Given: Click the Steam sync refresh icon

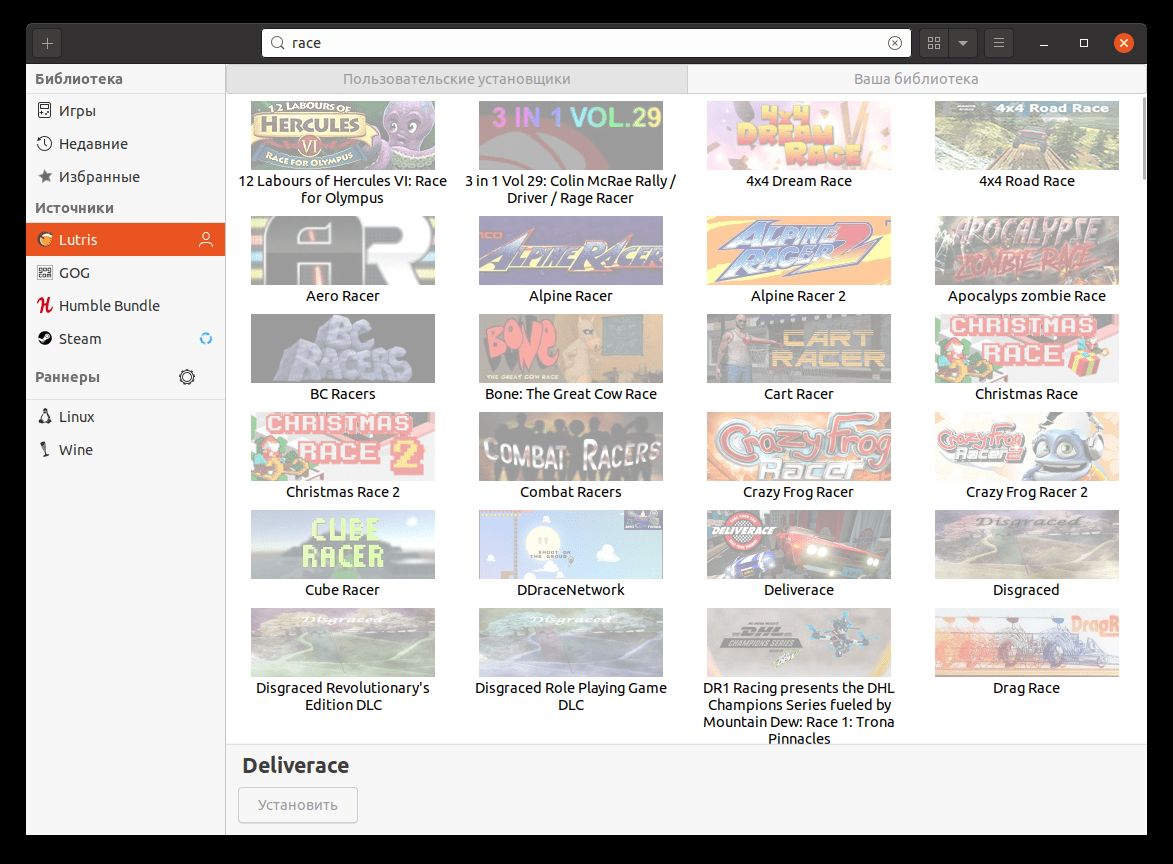Looking at the screenshot, I should click(206, 338).
